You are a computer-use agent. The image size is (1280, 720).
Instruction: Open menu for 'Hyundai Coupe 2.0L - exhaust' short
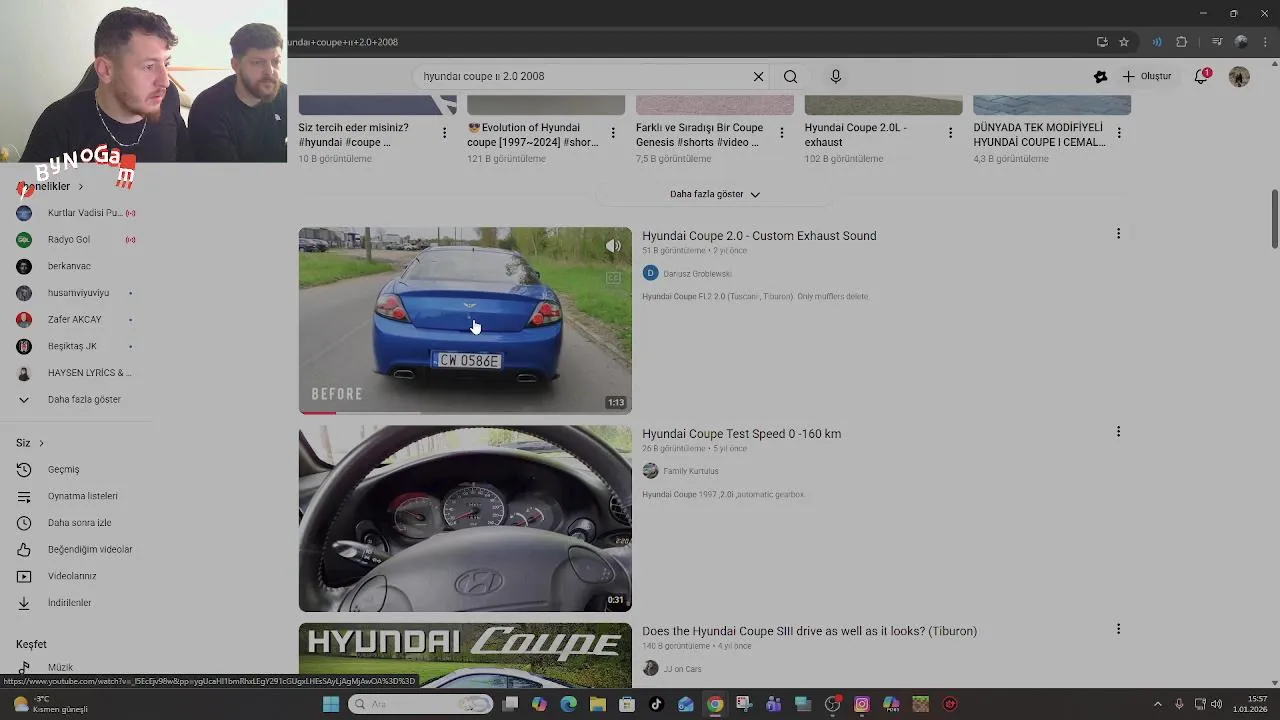tap(950, 133)
